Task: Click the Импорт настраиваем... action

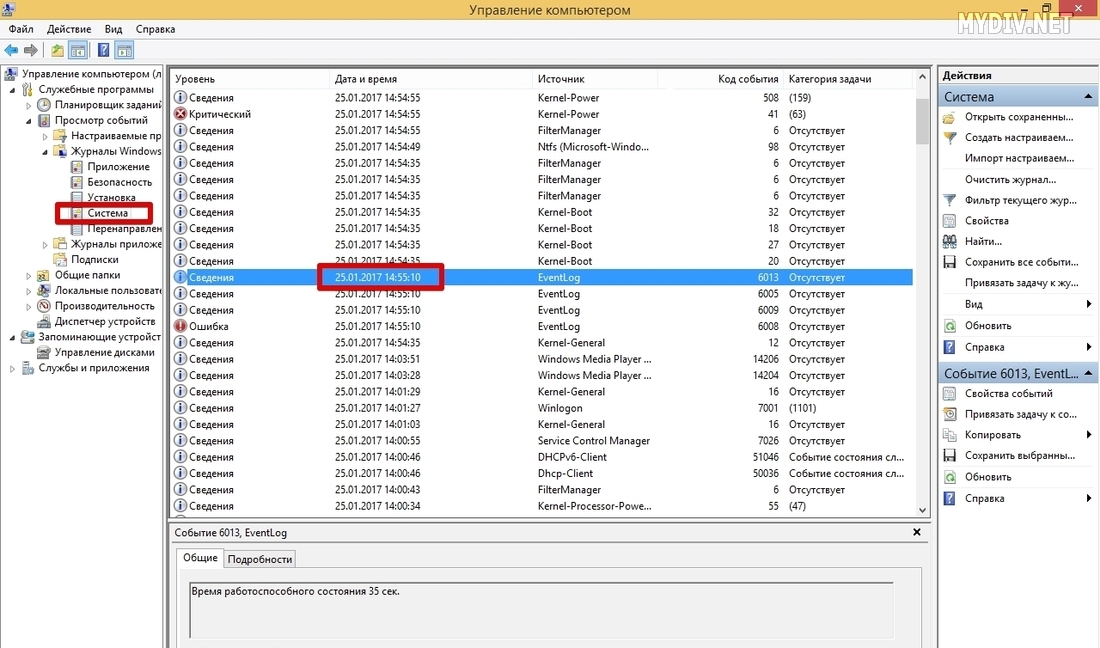Action: (x=1019, y=158)
